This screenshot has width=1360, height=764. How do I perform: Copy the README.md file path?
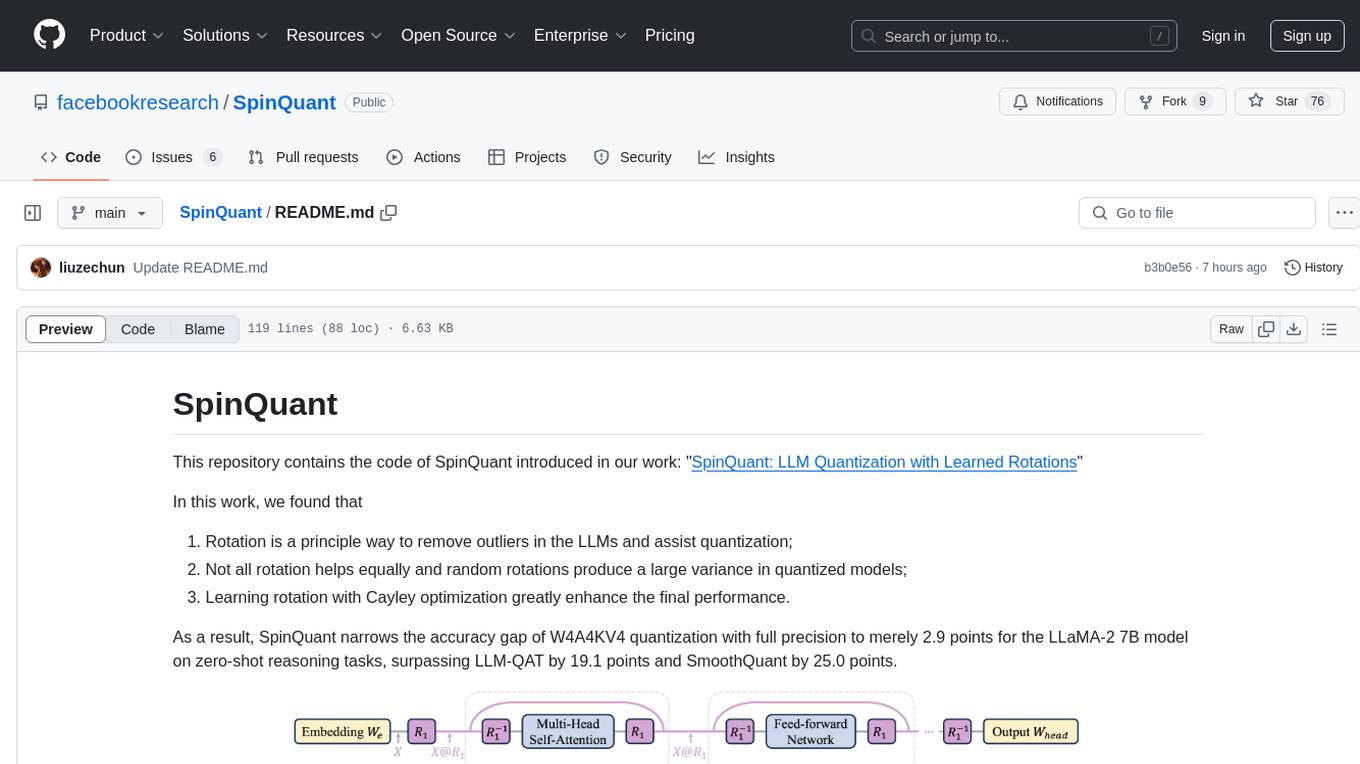389,212
